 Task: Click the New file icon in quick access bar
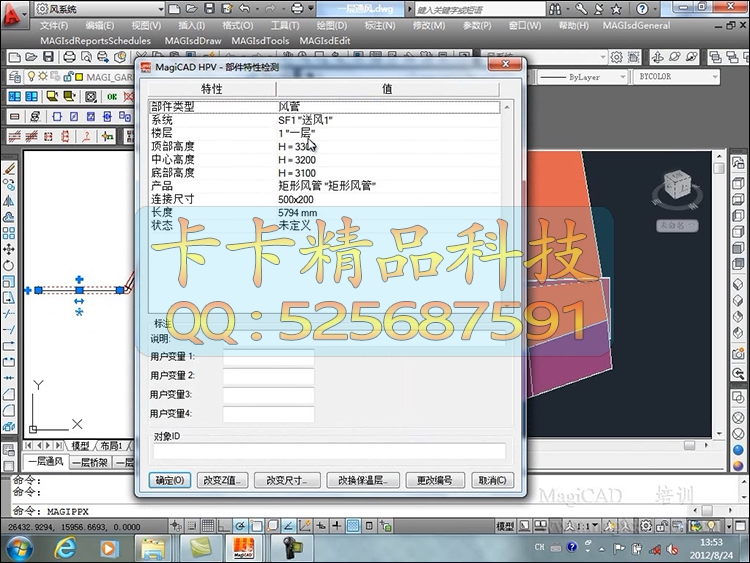click(x=175, y=8)
